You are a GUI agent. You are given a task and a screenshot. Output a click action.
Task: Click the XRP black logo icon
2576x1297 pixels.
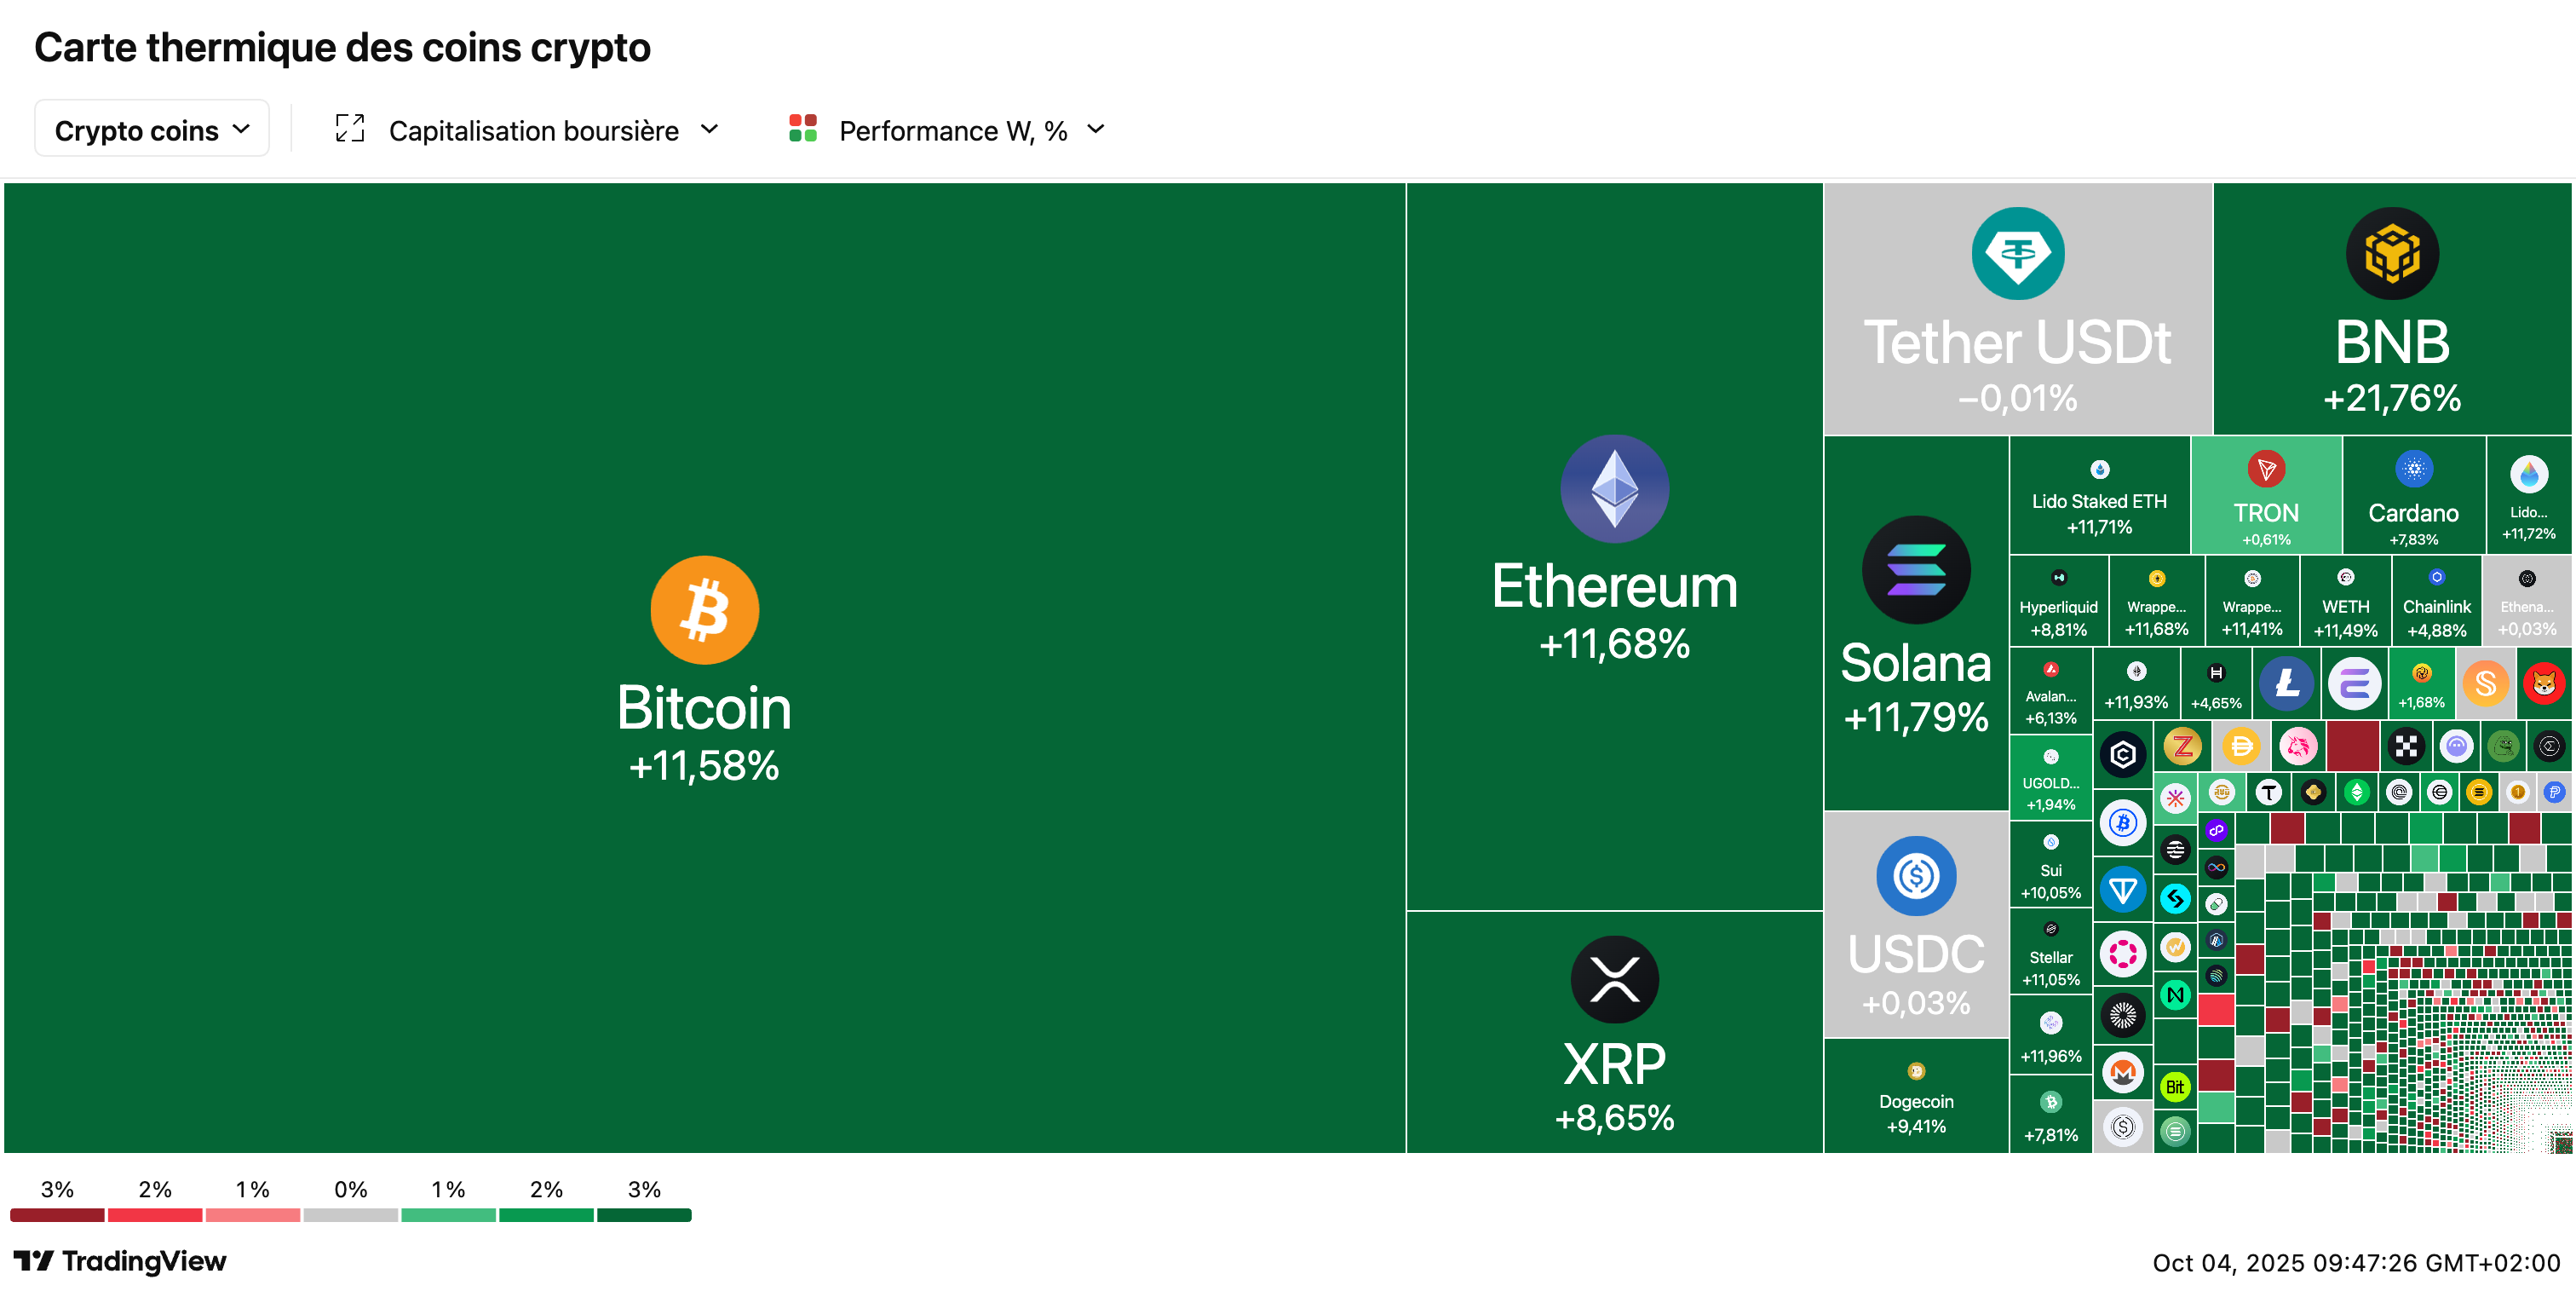click(x=1614, y=979)
